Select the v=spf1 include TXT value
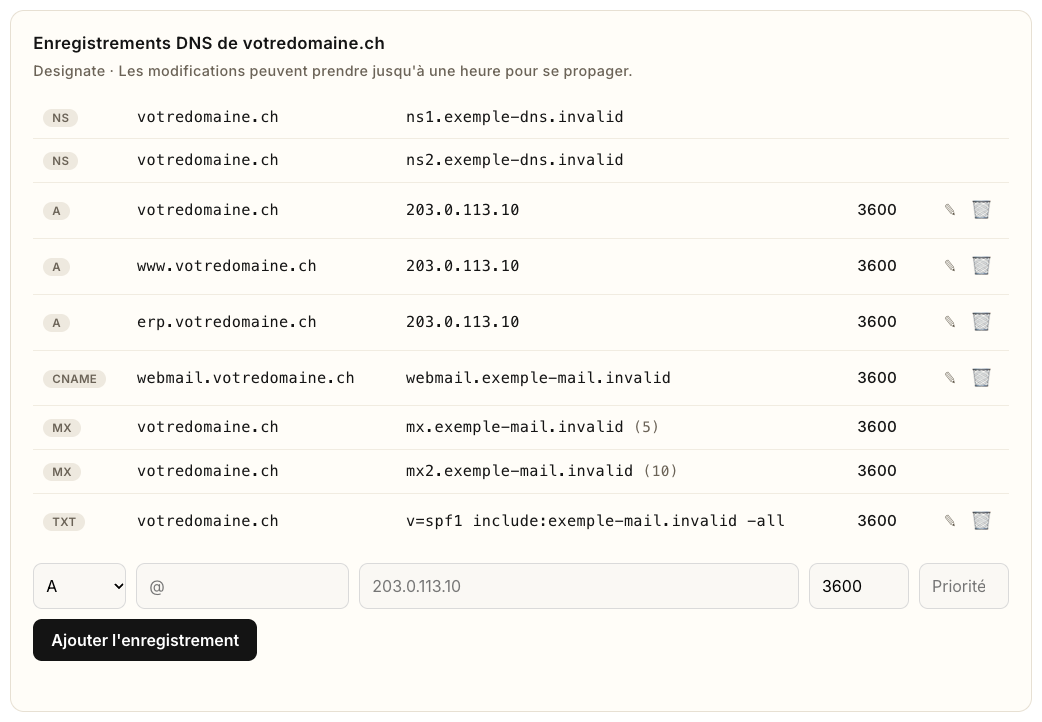The width and height of the screenshot is (1042, 722). click(595, 521)
